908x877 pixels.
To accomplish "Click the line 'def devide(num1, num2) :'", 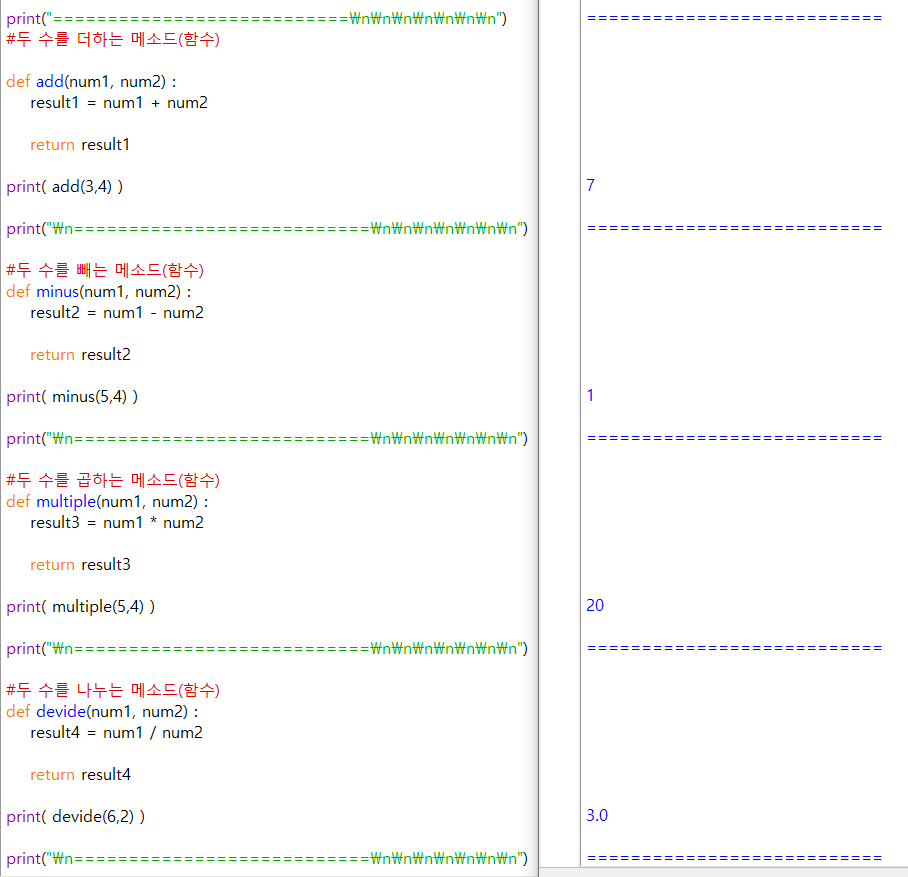I will click(102, 711).
